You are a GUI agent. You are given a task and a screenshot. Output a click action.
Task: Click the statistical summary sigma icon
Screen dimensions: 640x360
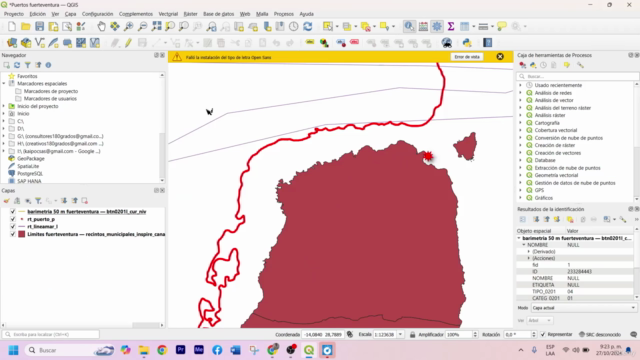coord(451,27)
